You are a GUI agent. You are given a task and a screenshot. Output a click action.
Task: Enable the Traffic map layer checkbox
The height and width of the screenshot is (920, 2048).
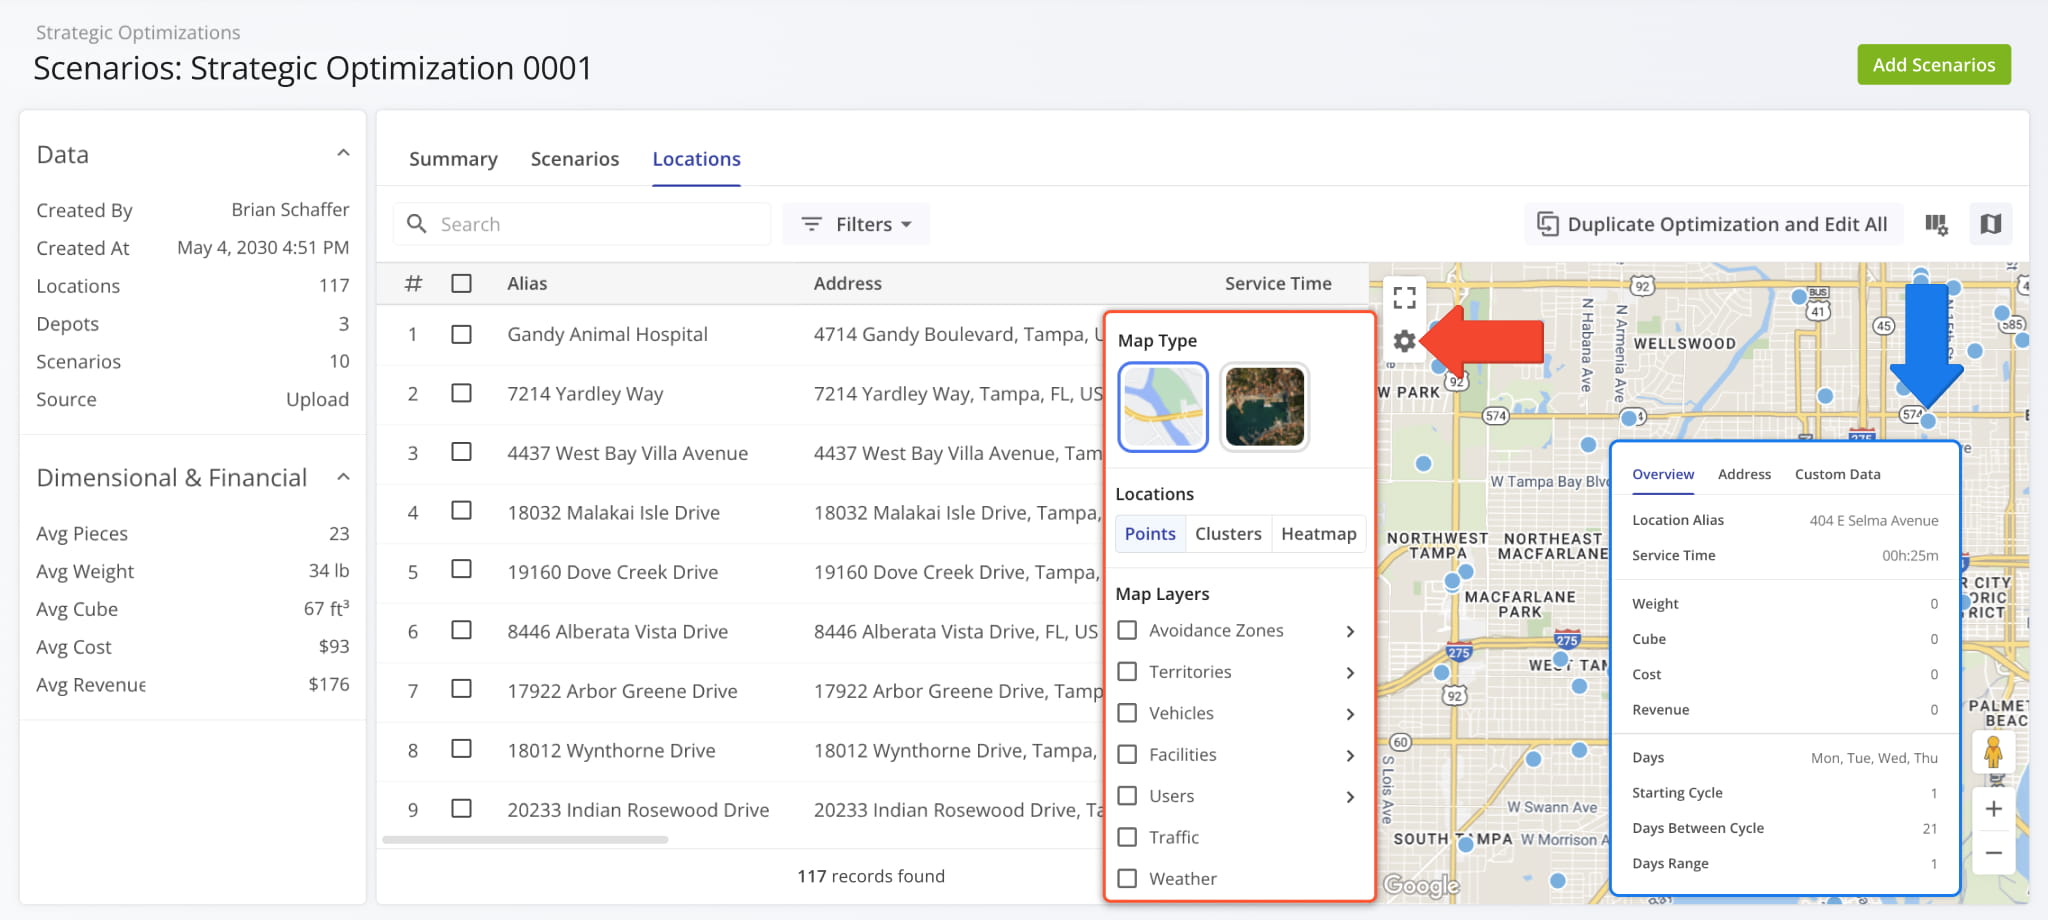tap(1127, 837)
